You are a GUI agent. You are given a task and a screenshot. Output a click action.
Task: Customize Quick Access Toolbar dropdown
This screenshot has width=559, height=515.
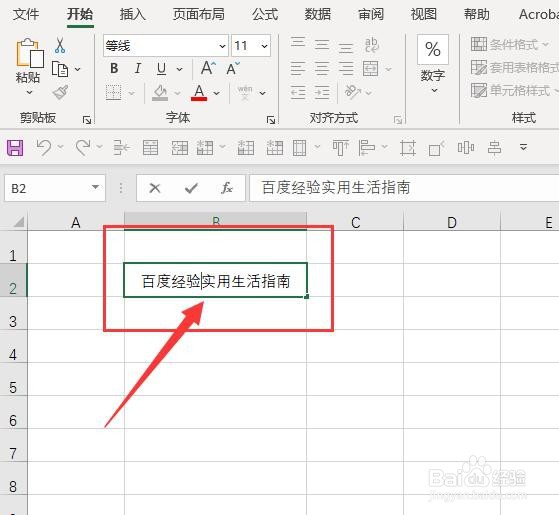523,147
